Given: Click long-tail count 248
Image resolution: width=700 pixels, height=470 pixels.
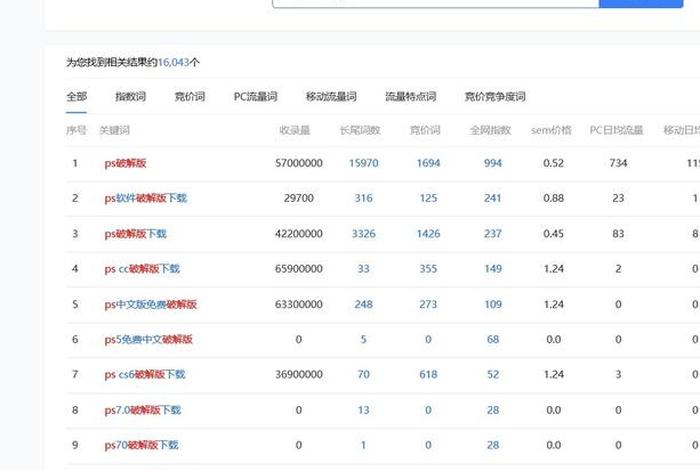Looking at the screenshot, I should coord(363,304).
